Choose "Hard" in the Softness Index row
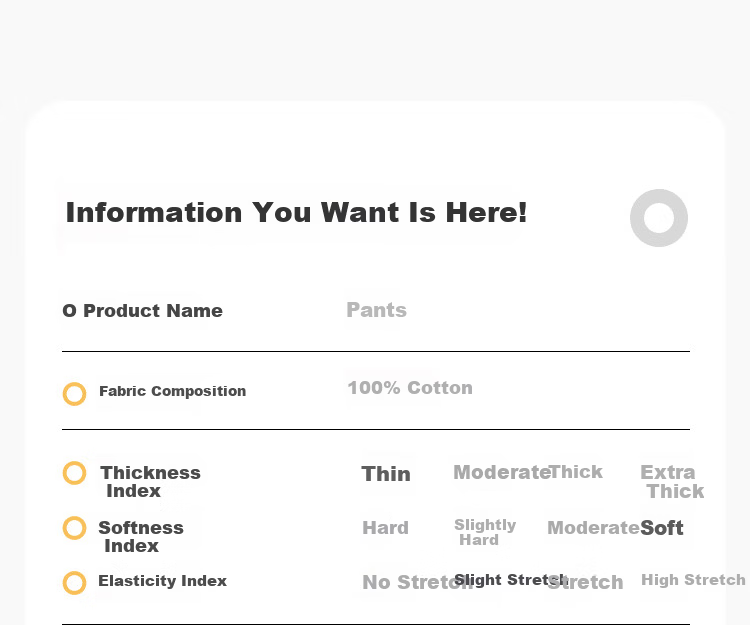Image resolution: width=750 pixels, height=625 pixels. [386, 528]
